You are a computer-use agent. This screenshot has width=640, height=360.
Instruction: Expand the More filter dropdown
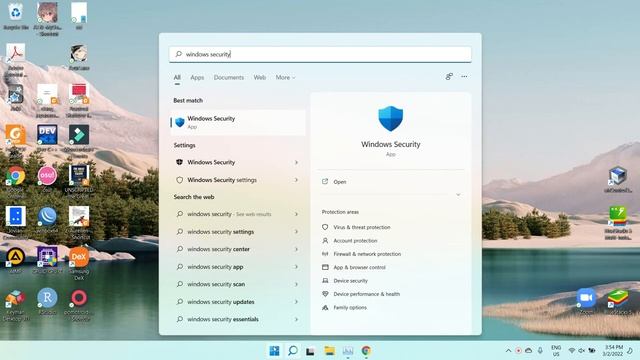[285, 77]
